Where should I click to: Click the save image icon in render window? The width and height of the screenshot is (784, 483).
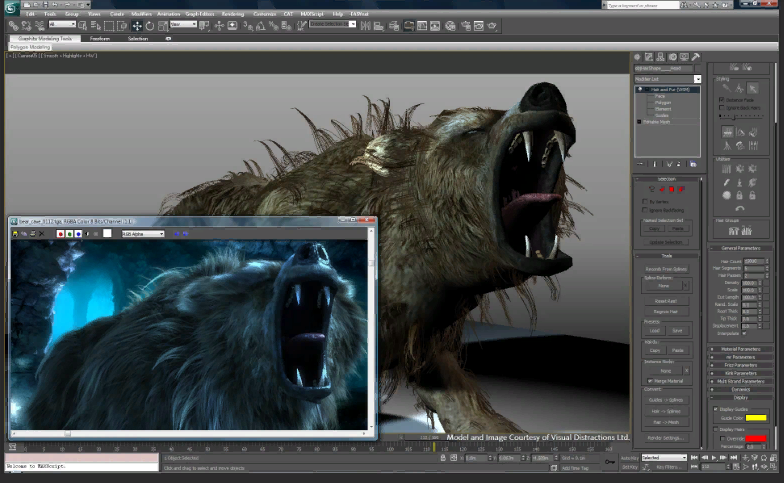15,234
